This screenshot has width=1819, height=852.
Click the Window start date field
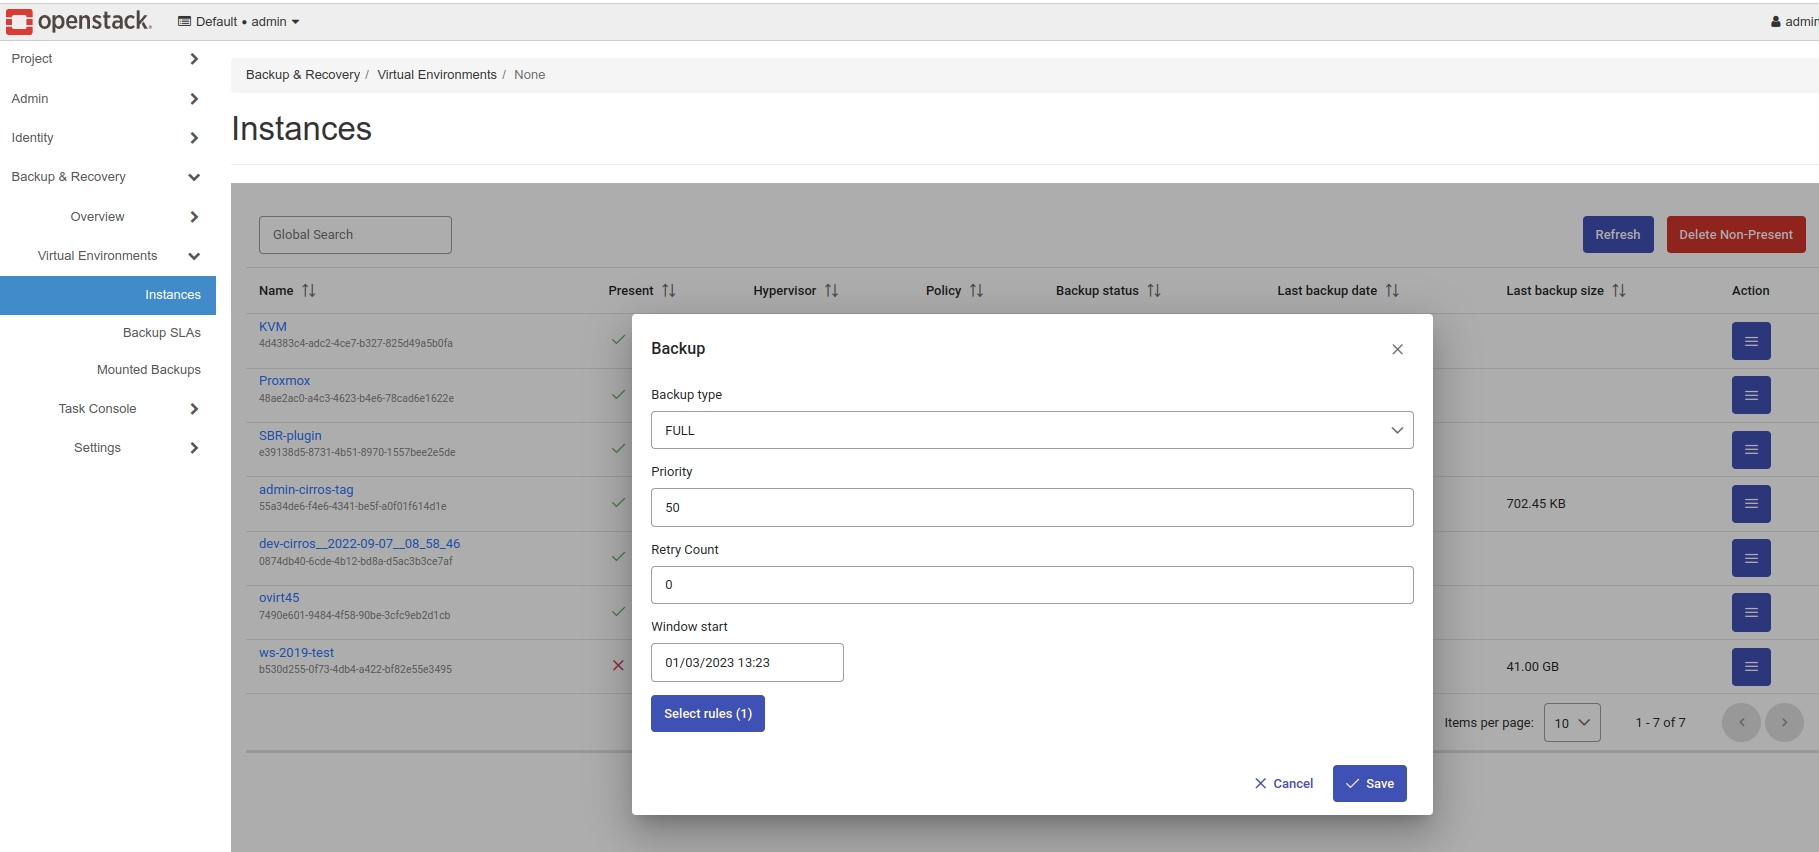click(x=746, y=663)
